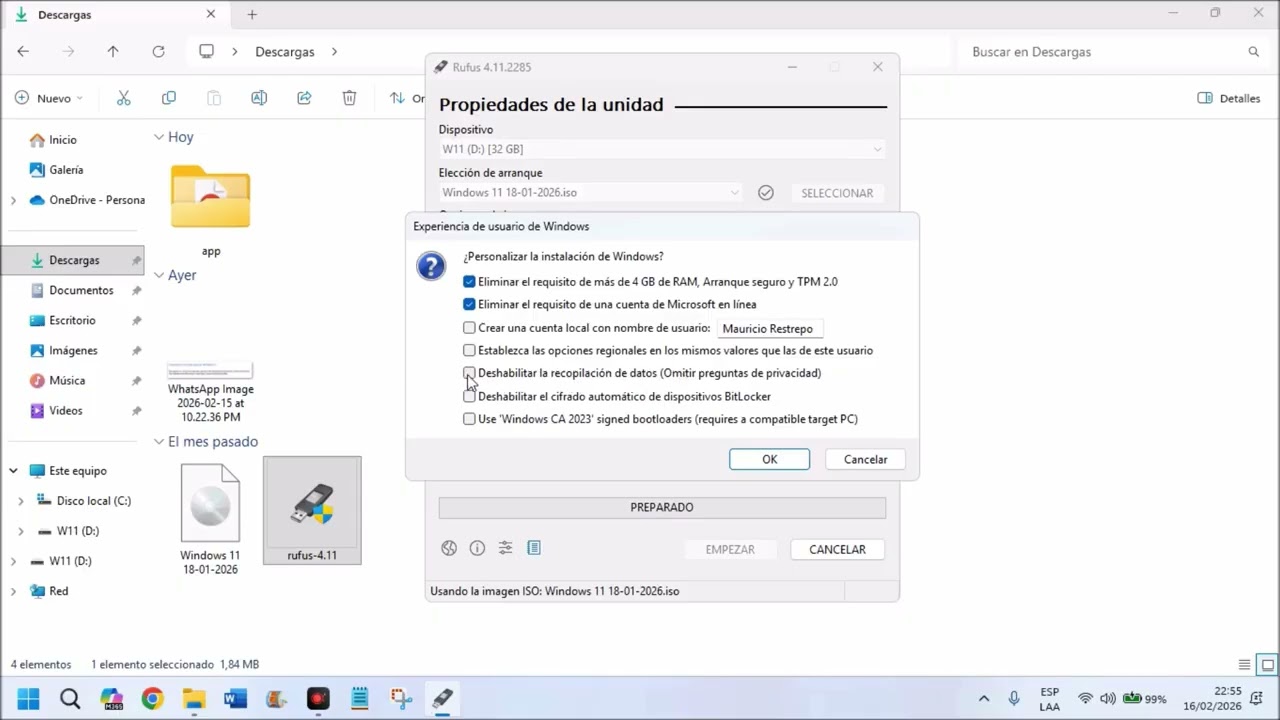Click the checksum verify icon in Rufus
Viewport: 1280px width, 720px height.
[x=766, y=193]
